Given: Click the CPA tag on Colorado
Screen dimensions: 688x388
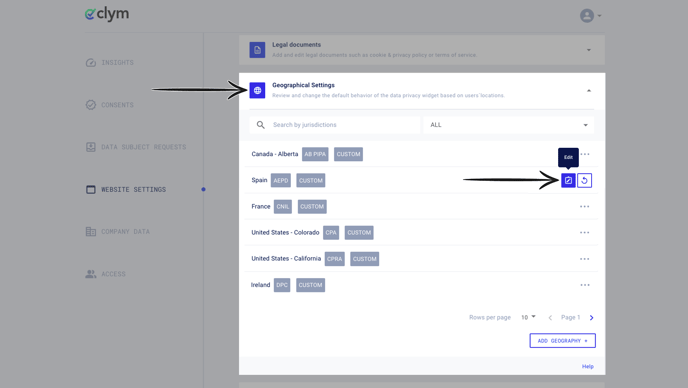Looking at the screenshot, I should (331, 233).
